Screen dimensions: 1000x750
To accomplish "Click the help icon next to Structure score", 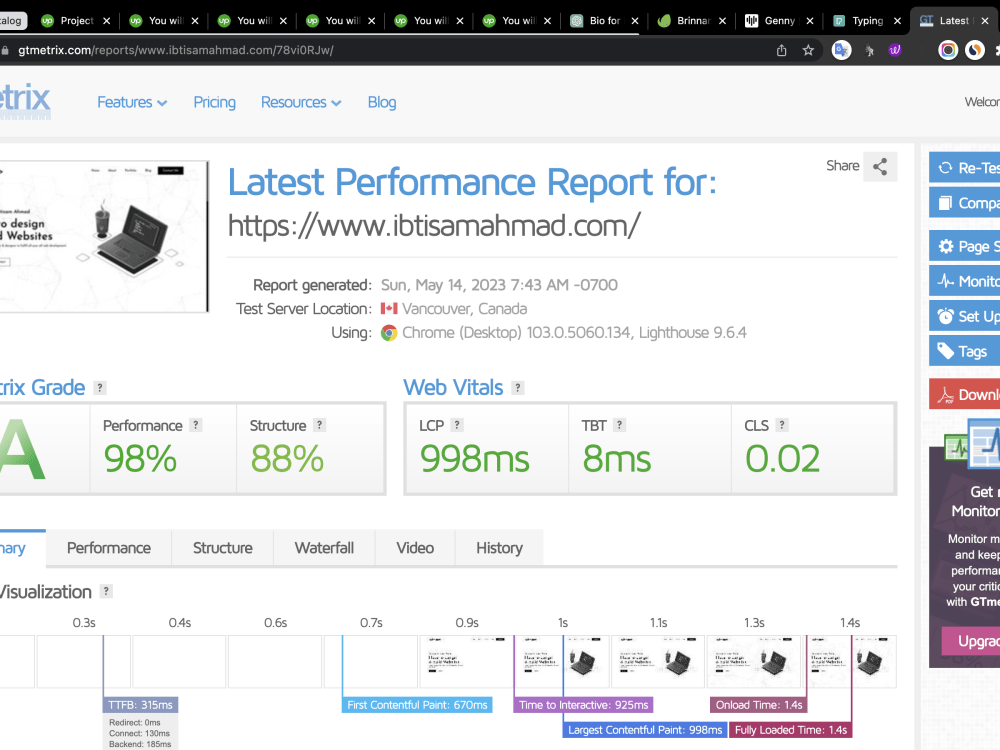I will [x=320, y=425].
